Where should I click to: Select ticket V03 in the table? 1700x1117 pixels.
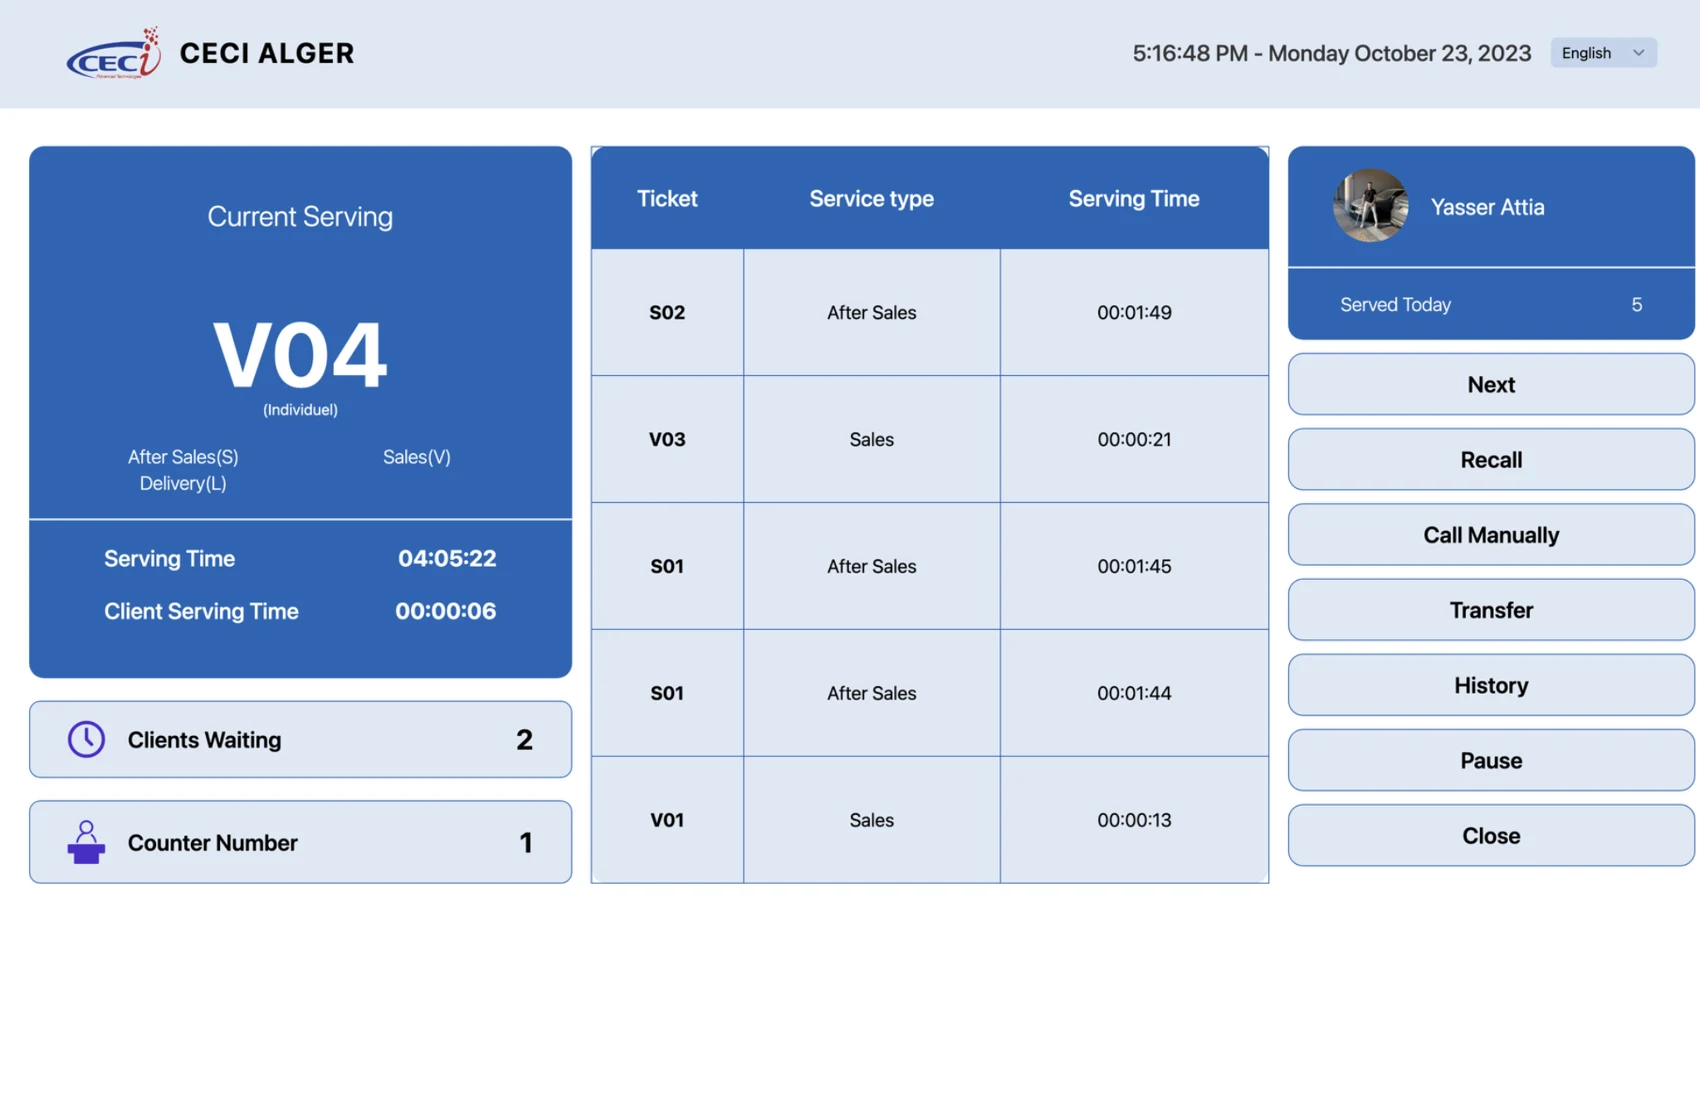[667, 439]
